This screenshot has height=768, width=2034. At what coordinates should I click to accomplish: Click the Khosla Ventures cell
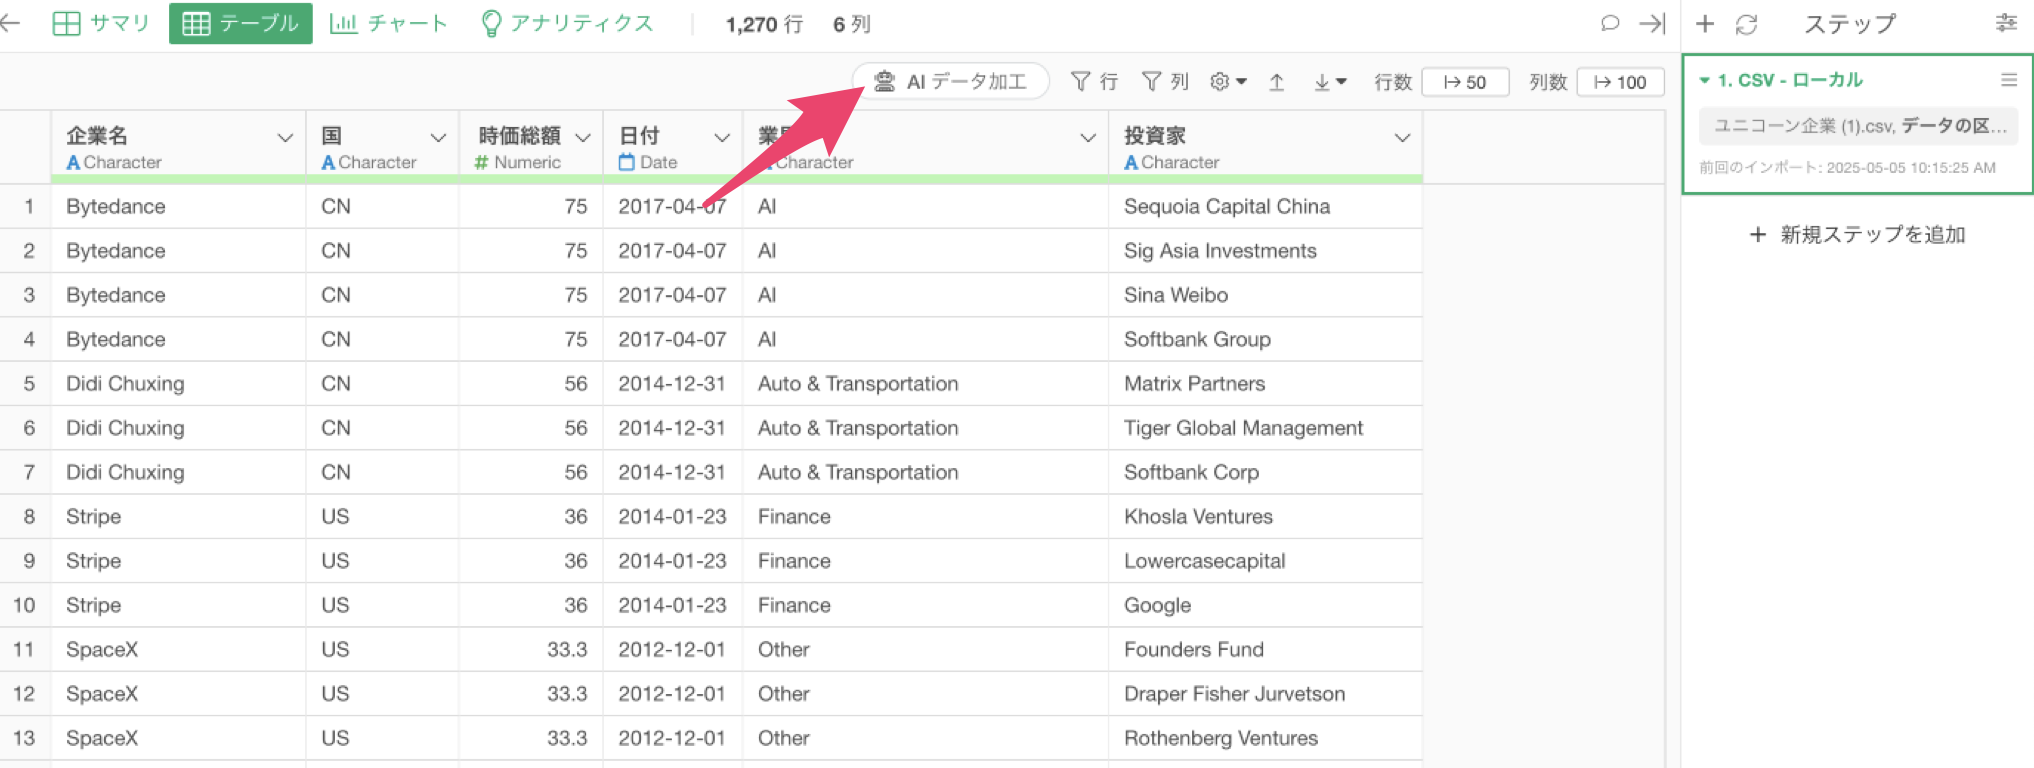[1265, 517]
